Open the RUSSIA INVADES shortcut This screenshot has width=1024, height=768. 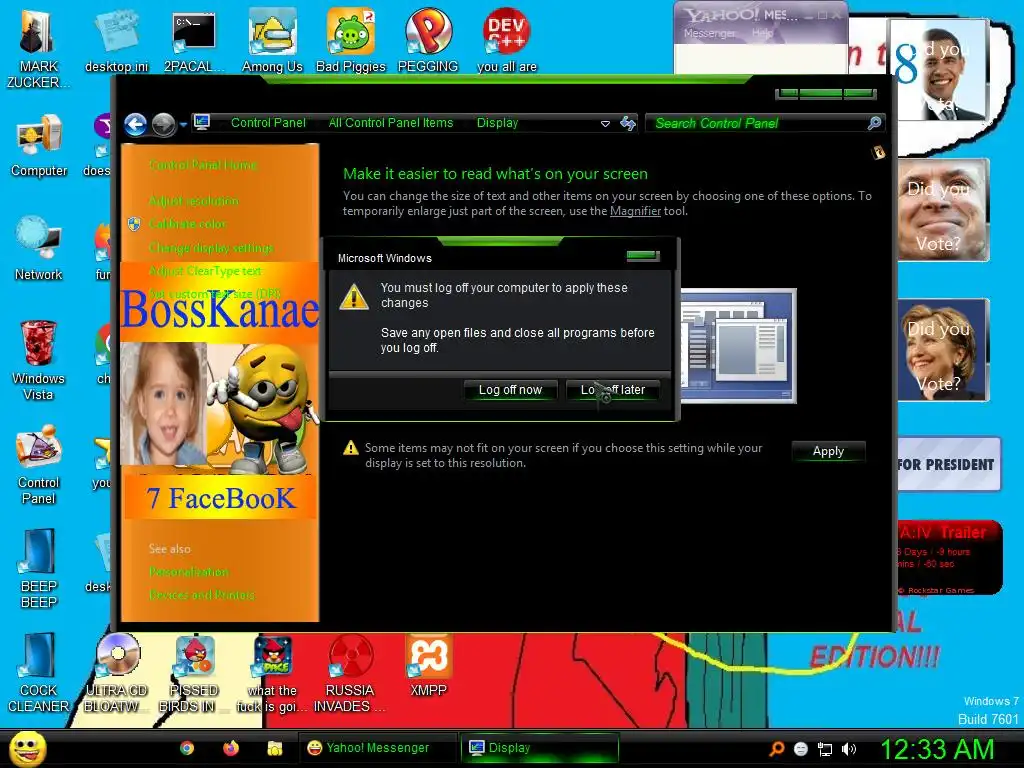point(350,673)
